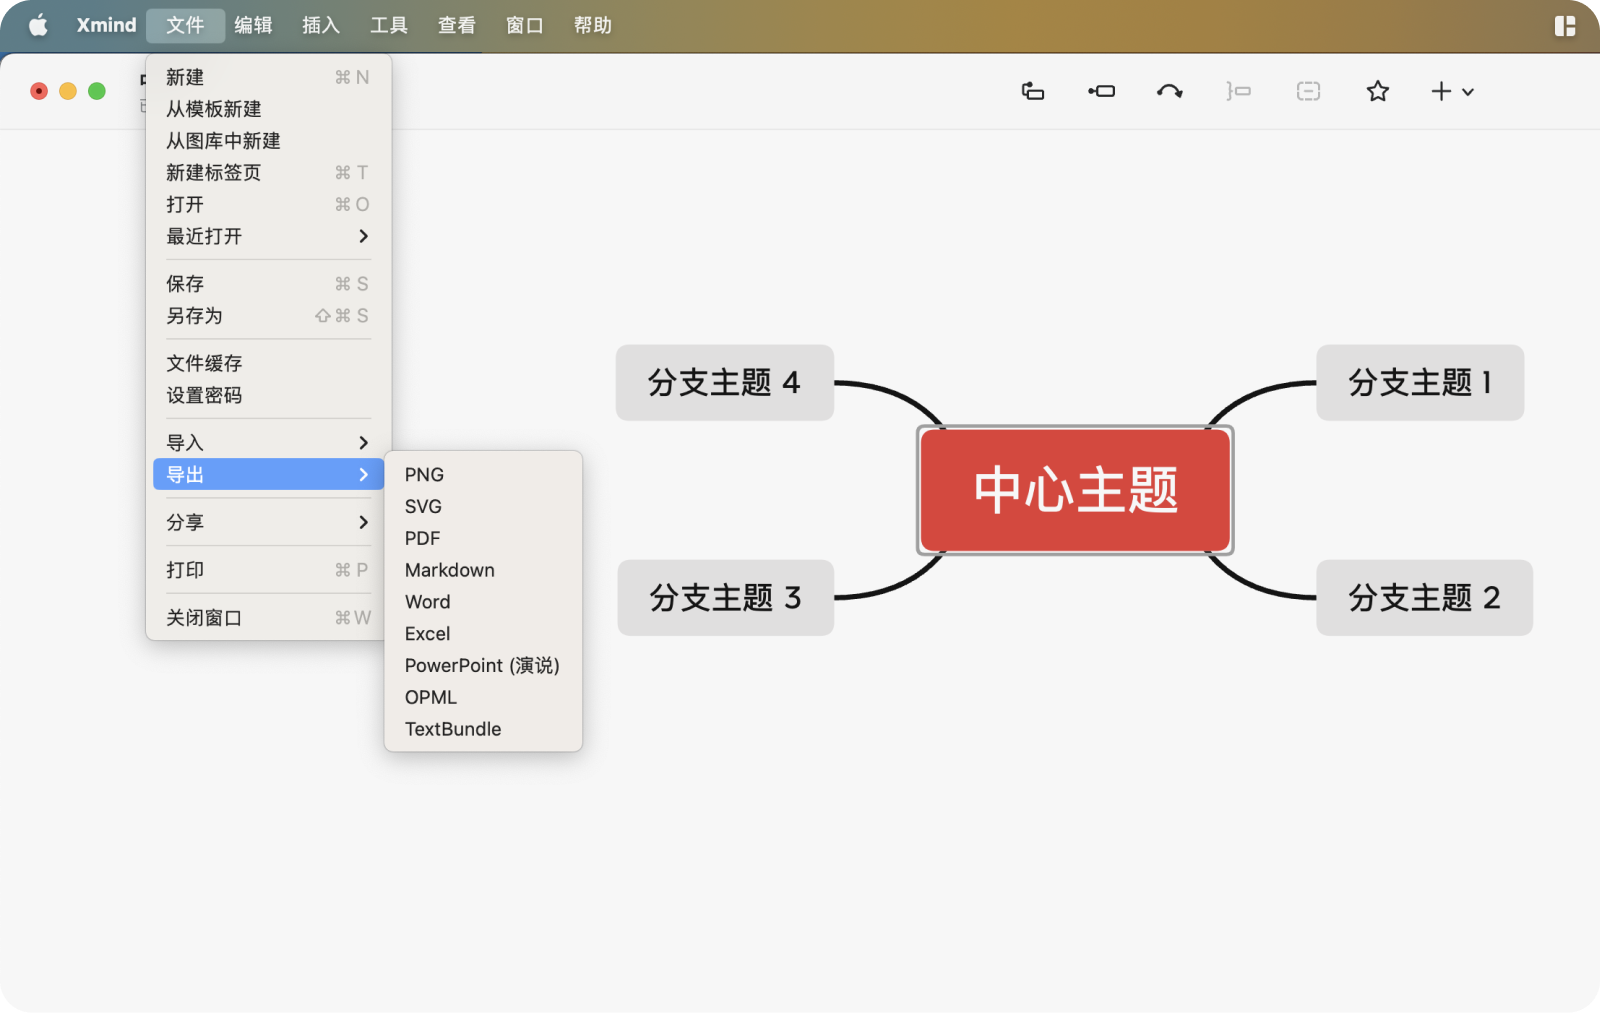
Task: Click 设置密码 menu entry
Action: pyautogui.click(x=204, y=395)
